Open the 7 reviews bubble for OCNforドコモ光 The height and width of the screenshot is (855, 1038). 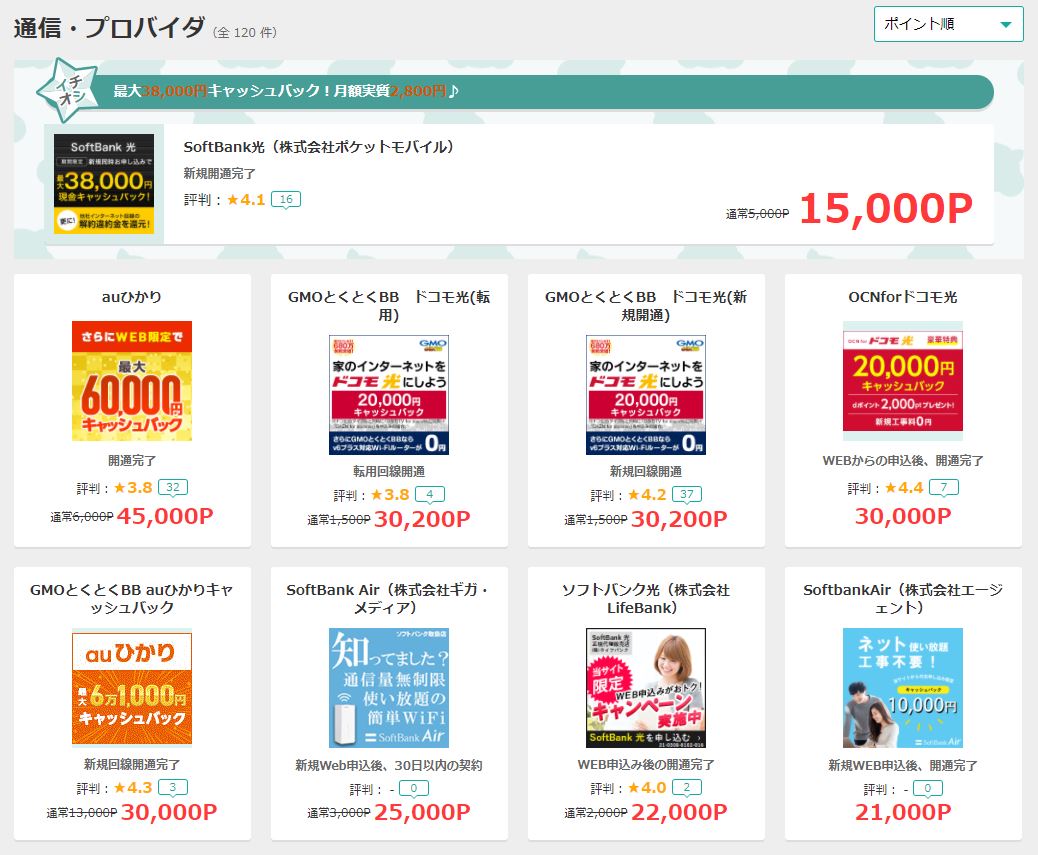click(x=944, y=488)
